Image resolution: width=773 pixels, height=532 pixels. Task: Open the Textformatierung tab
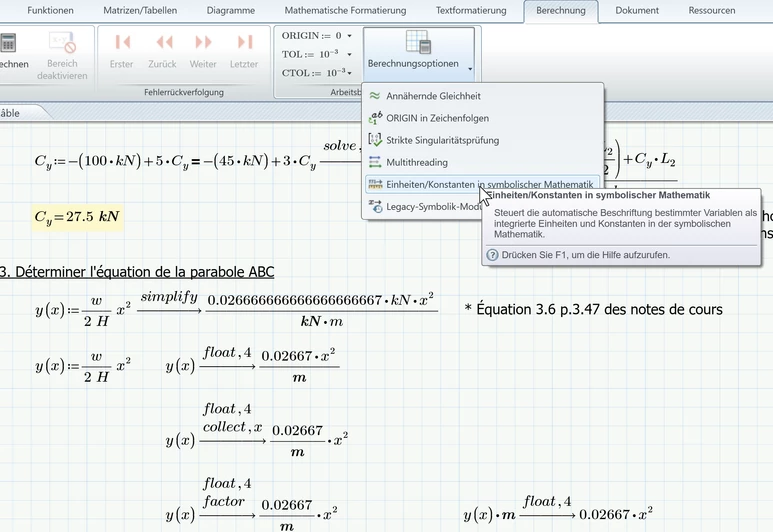click(x=471, y=10)
